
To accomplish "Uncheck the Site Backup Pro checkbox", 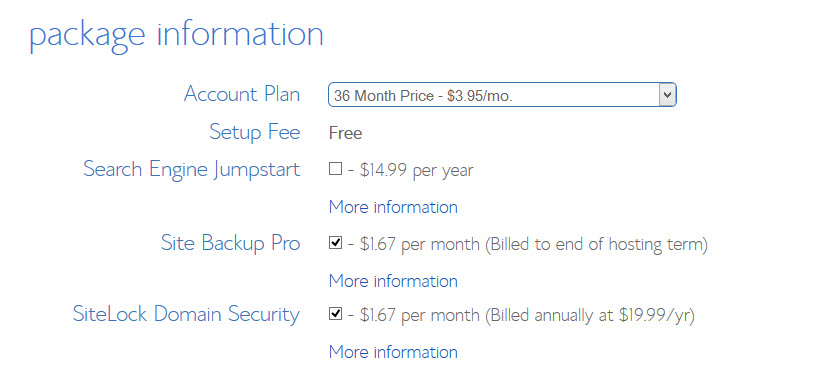I will 335,243.
